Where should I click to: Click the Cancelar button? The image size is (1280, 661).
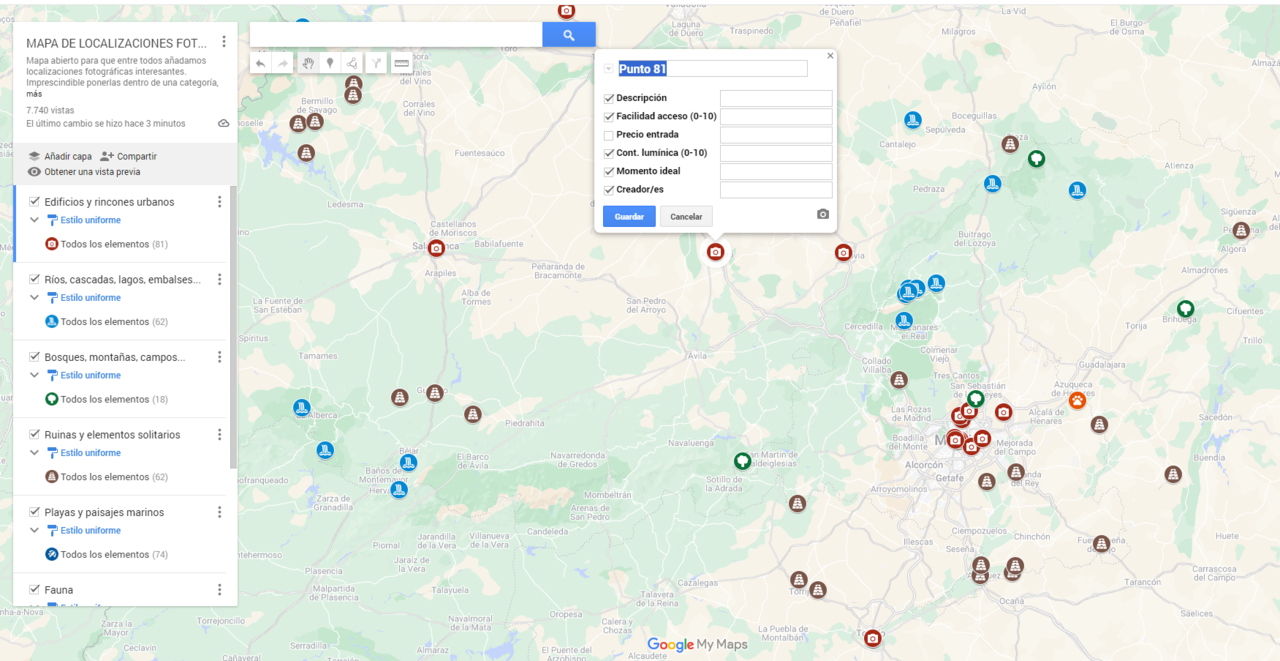(686, 217)
